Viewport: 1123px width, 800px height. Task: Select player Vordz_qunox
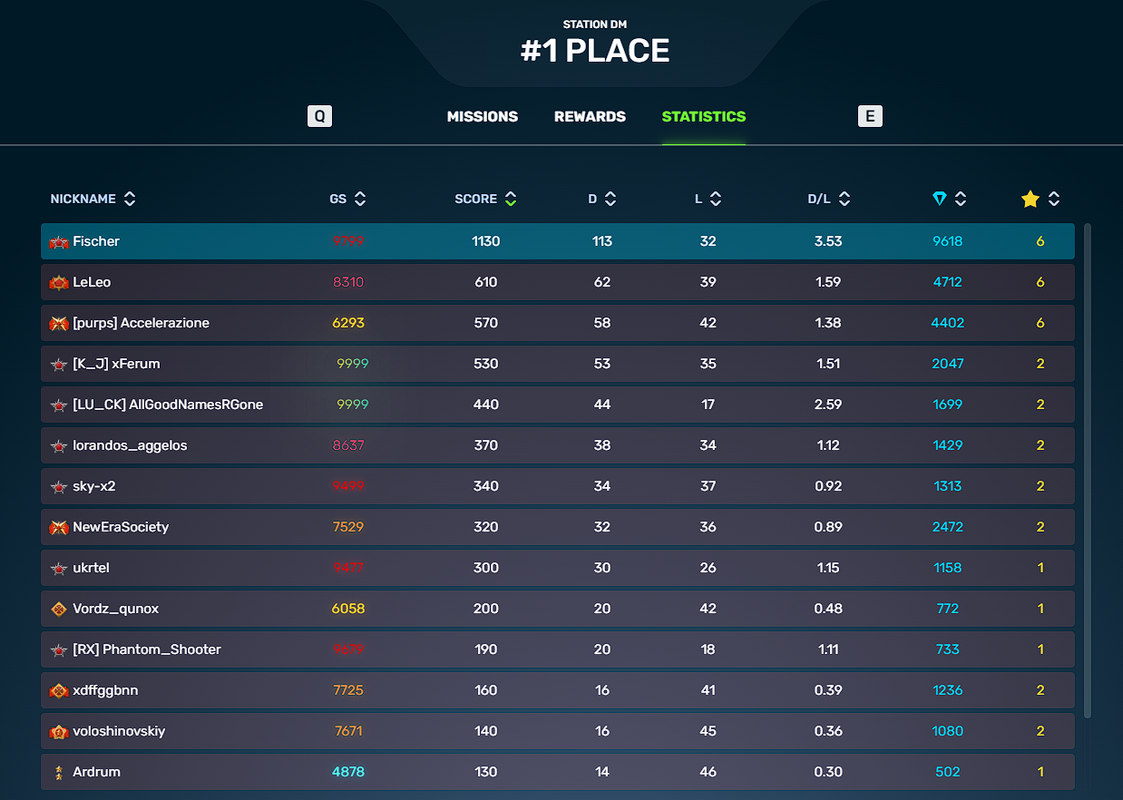pos(115,609)
